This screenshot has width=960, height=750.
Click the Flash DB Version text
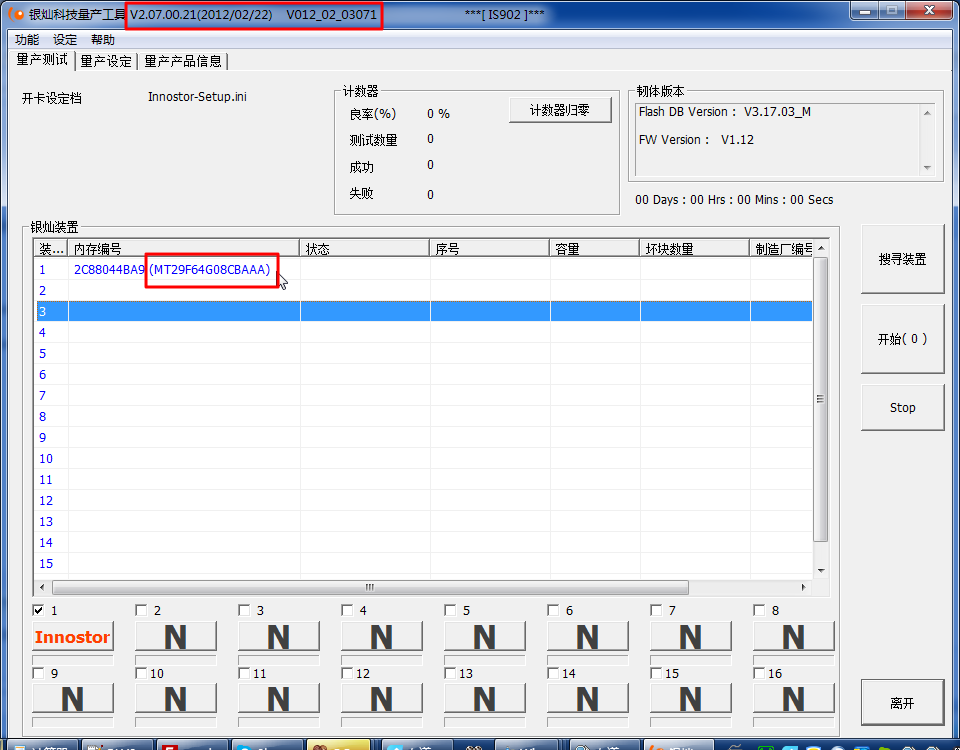(724, 111)
